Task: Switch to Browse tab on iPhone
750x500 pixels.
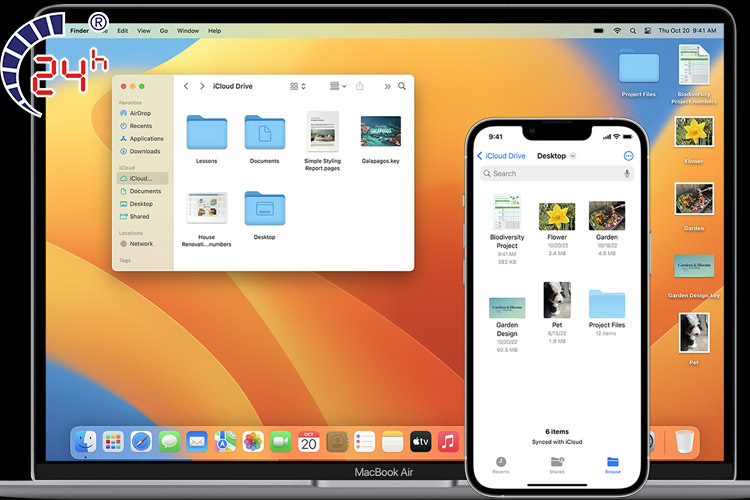Action: point(613,465)
